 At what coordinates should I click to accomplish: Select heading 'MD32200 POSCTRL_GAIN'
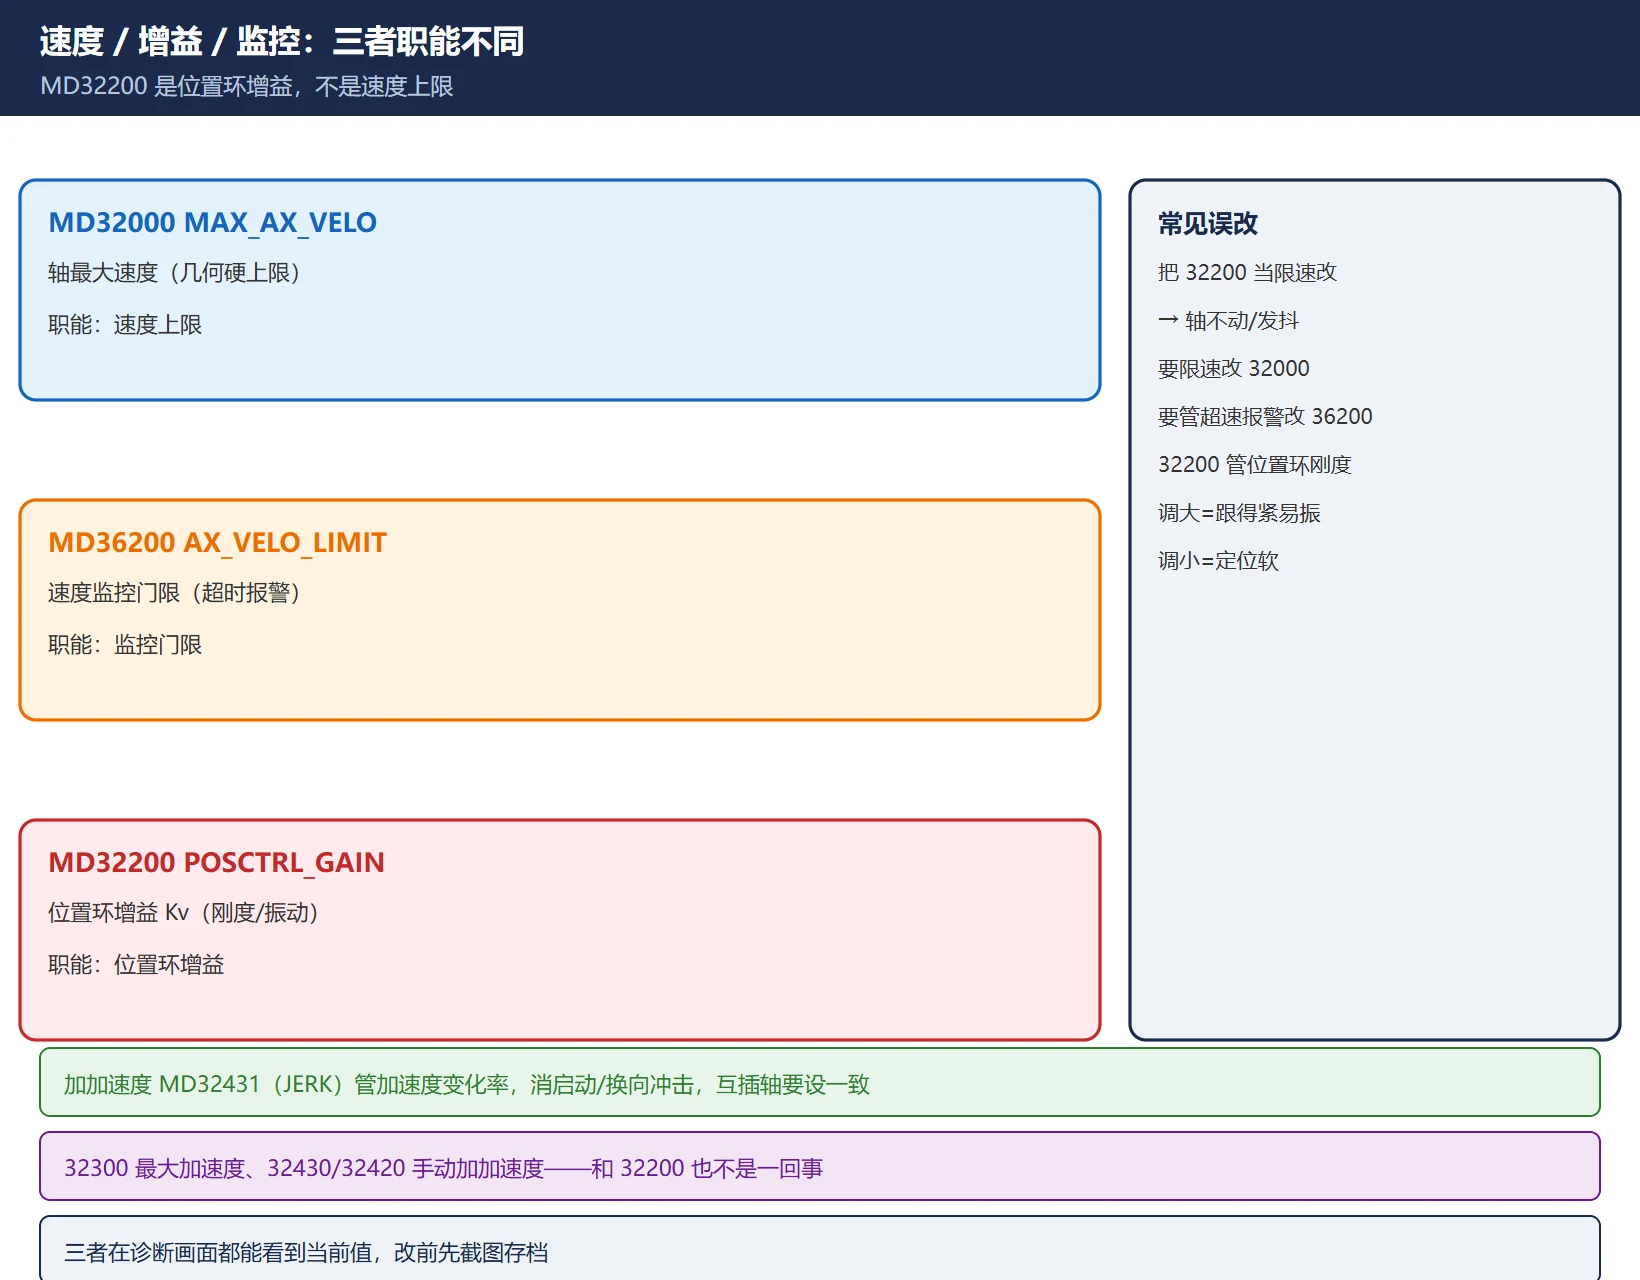(x=216, y=862)
